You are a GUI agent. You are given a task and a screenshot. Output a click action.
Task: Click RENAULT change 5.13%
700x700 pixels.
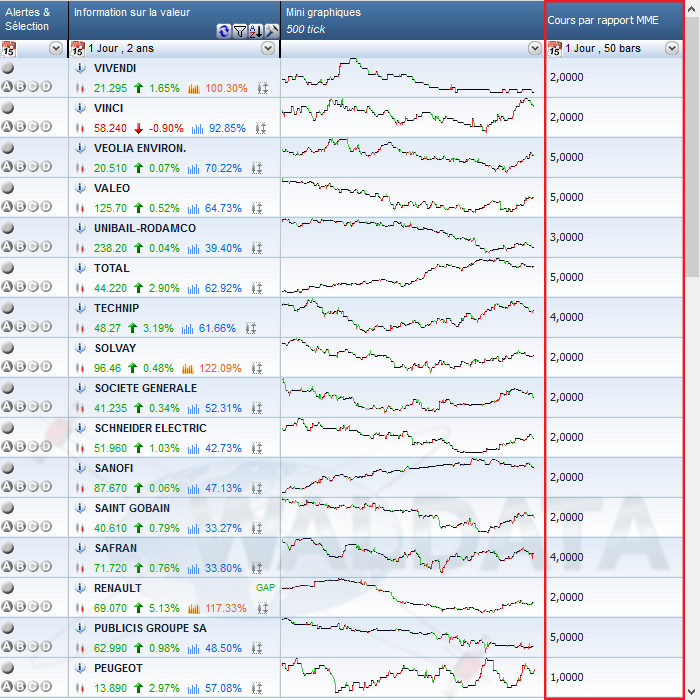pyautogui.click(x=164, y=608)
